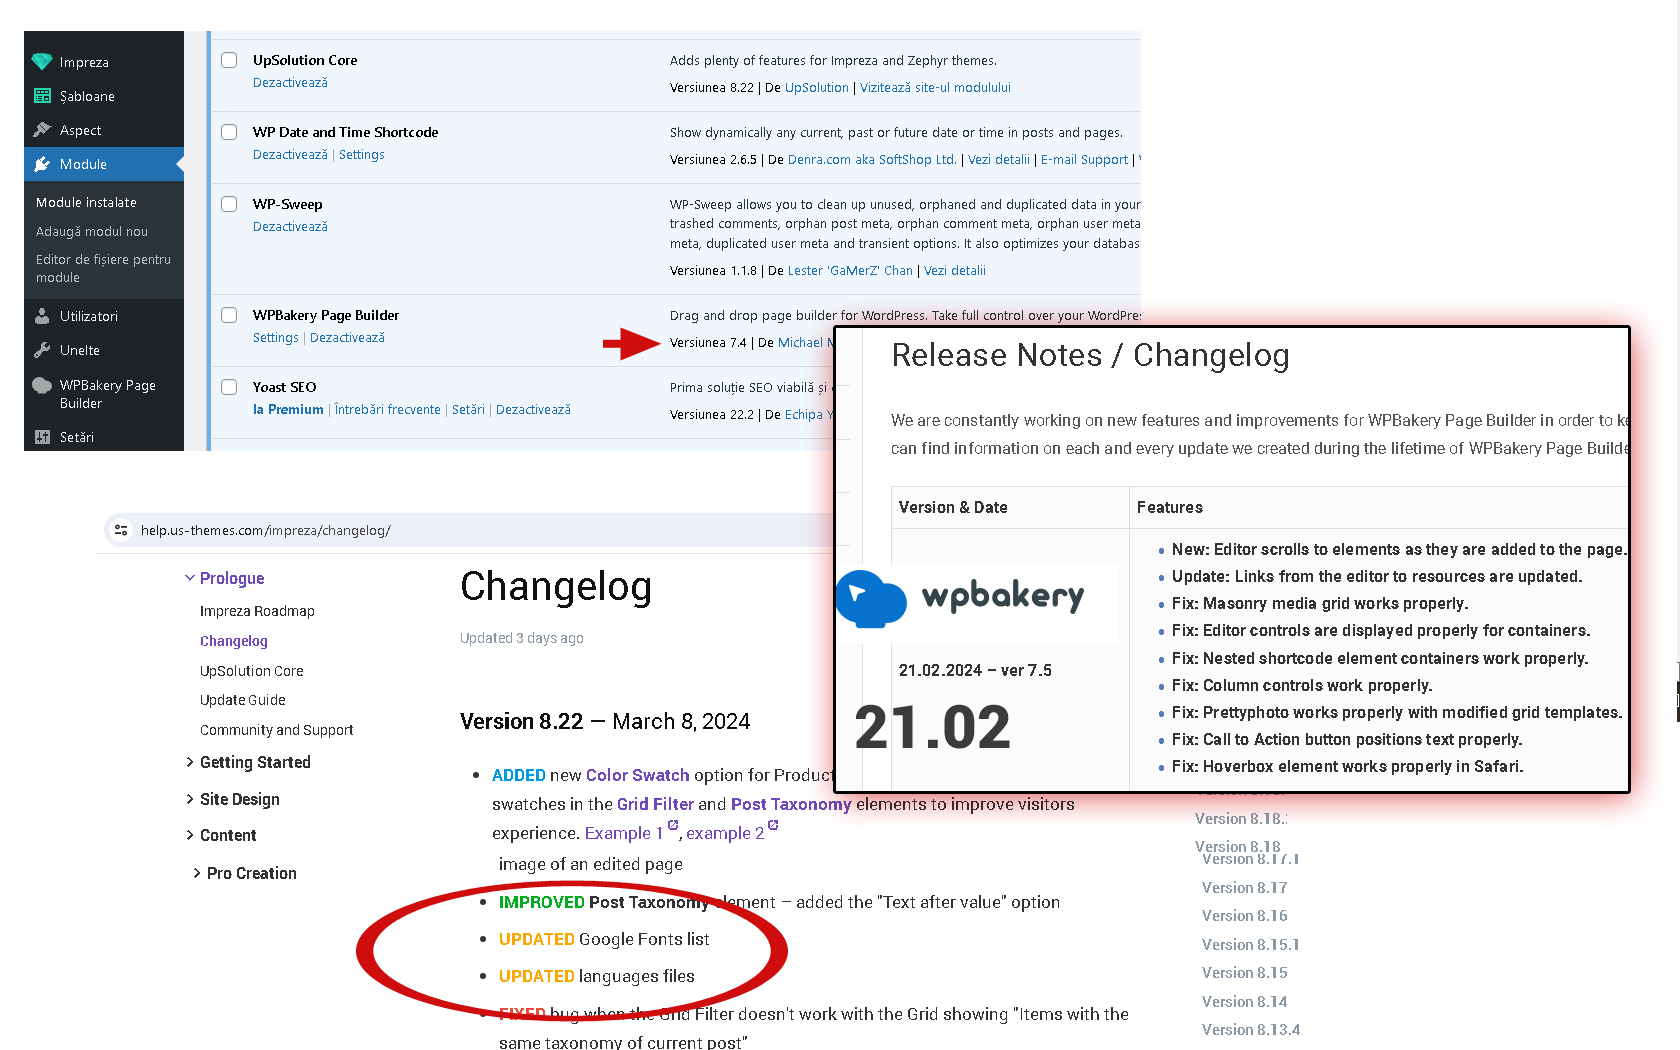Viewport: 1680px width, 1050px height.
Task: Open the Aspect menu item
Action: pos(80,130)
